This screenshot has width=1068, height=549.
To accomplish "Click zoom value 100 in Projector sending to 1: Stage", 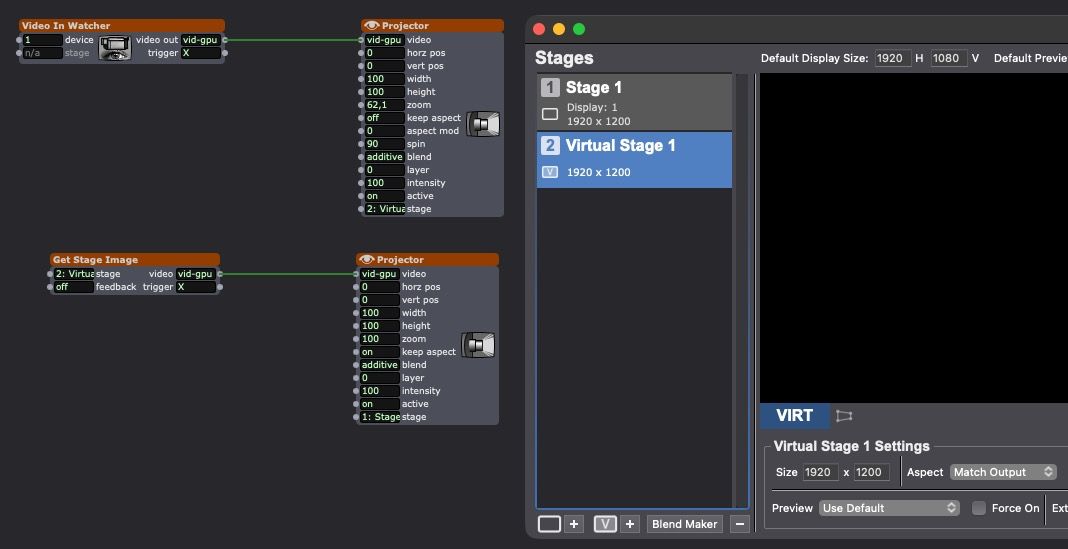I will (379, 339).
